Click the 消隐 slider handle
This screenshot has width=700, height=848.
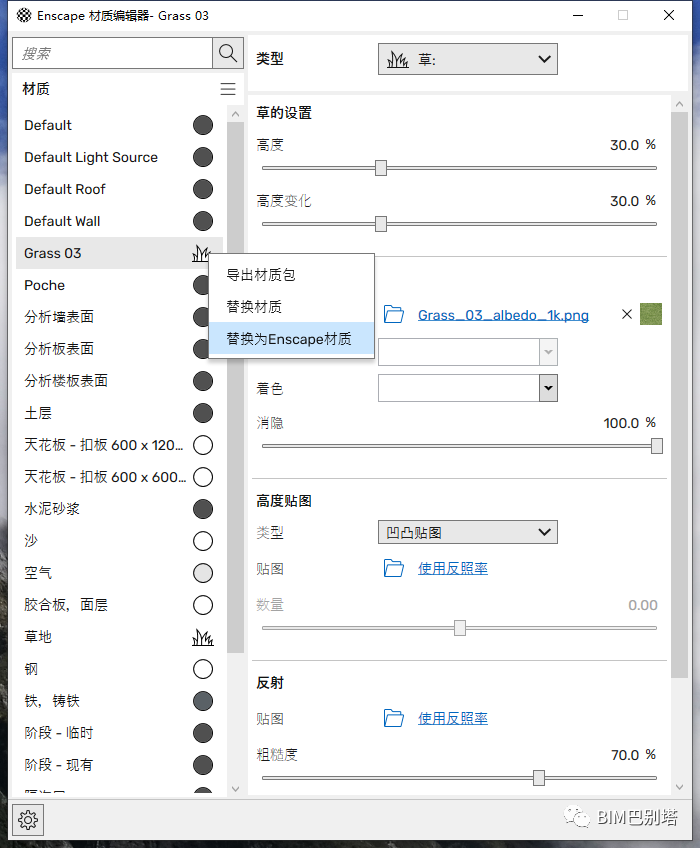(657, 446)
